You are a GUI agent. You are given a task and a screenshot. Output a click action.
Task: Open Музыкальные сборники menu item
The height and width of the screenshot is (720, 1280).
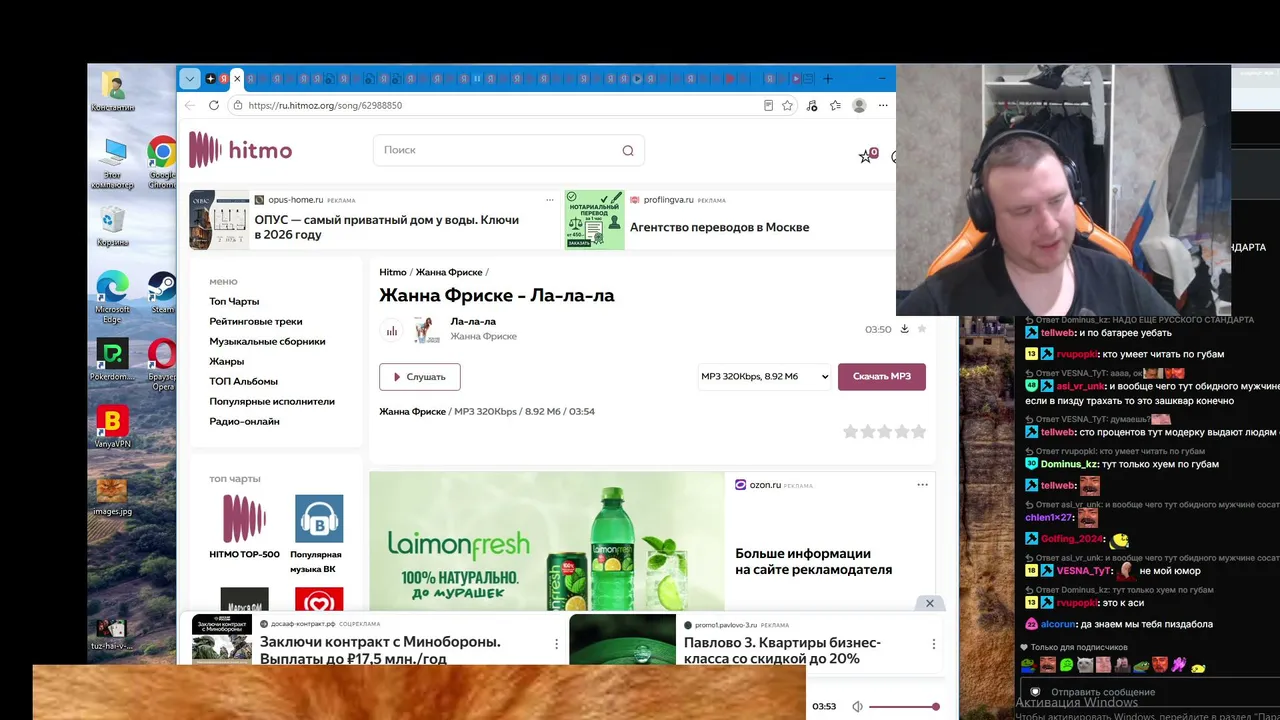267,341
